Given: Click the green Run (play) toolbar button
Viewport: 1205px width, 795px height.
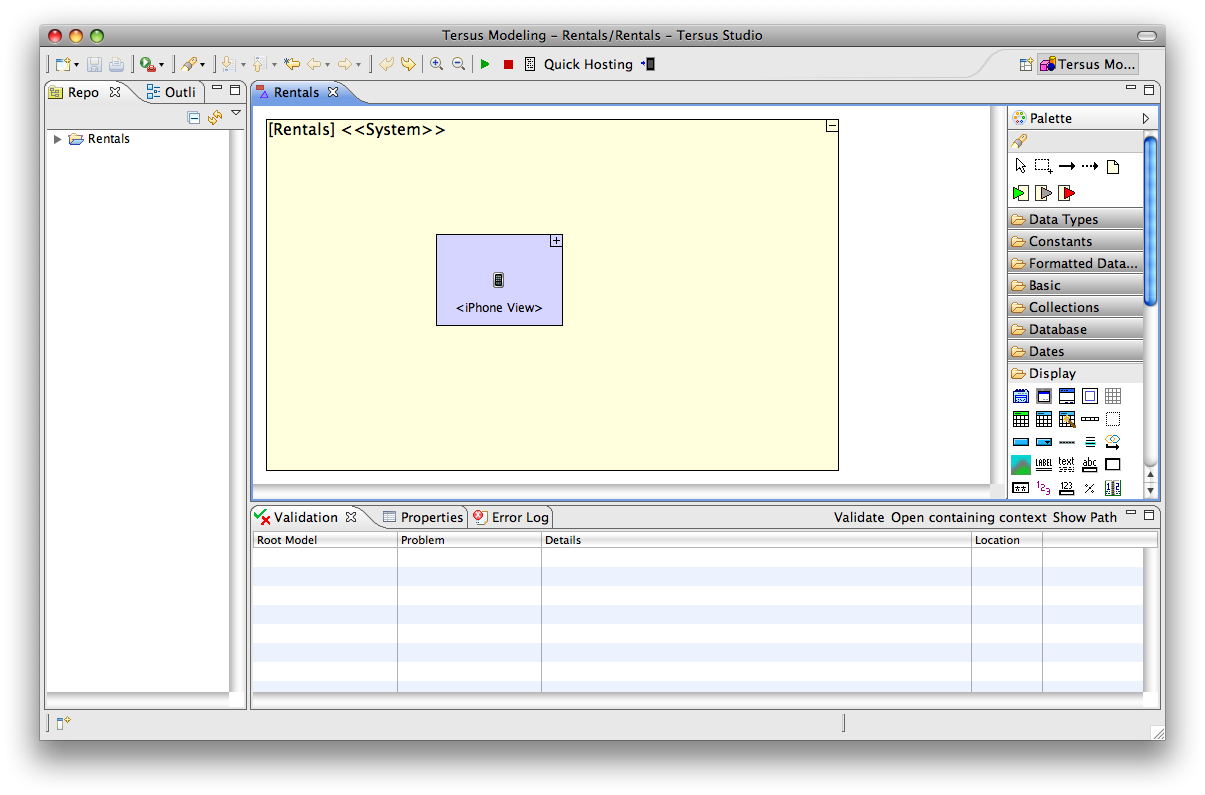Looking at the screenshot, I should [x=485, y=64].
